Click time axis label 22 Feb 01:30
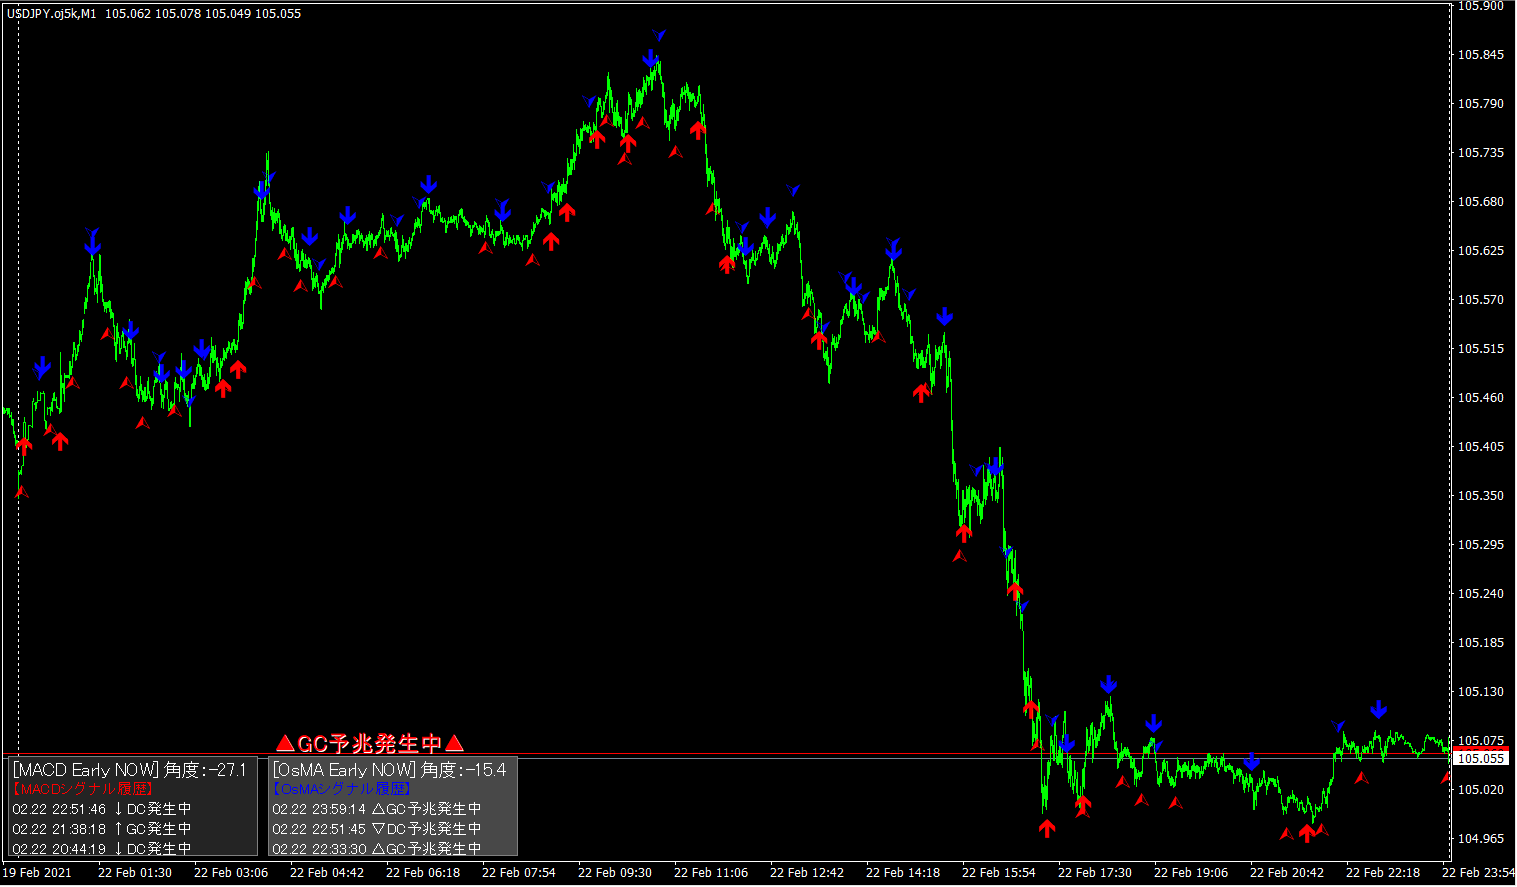This screenshot has width=1517, height=887. 135,873
